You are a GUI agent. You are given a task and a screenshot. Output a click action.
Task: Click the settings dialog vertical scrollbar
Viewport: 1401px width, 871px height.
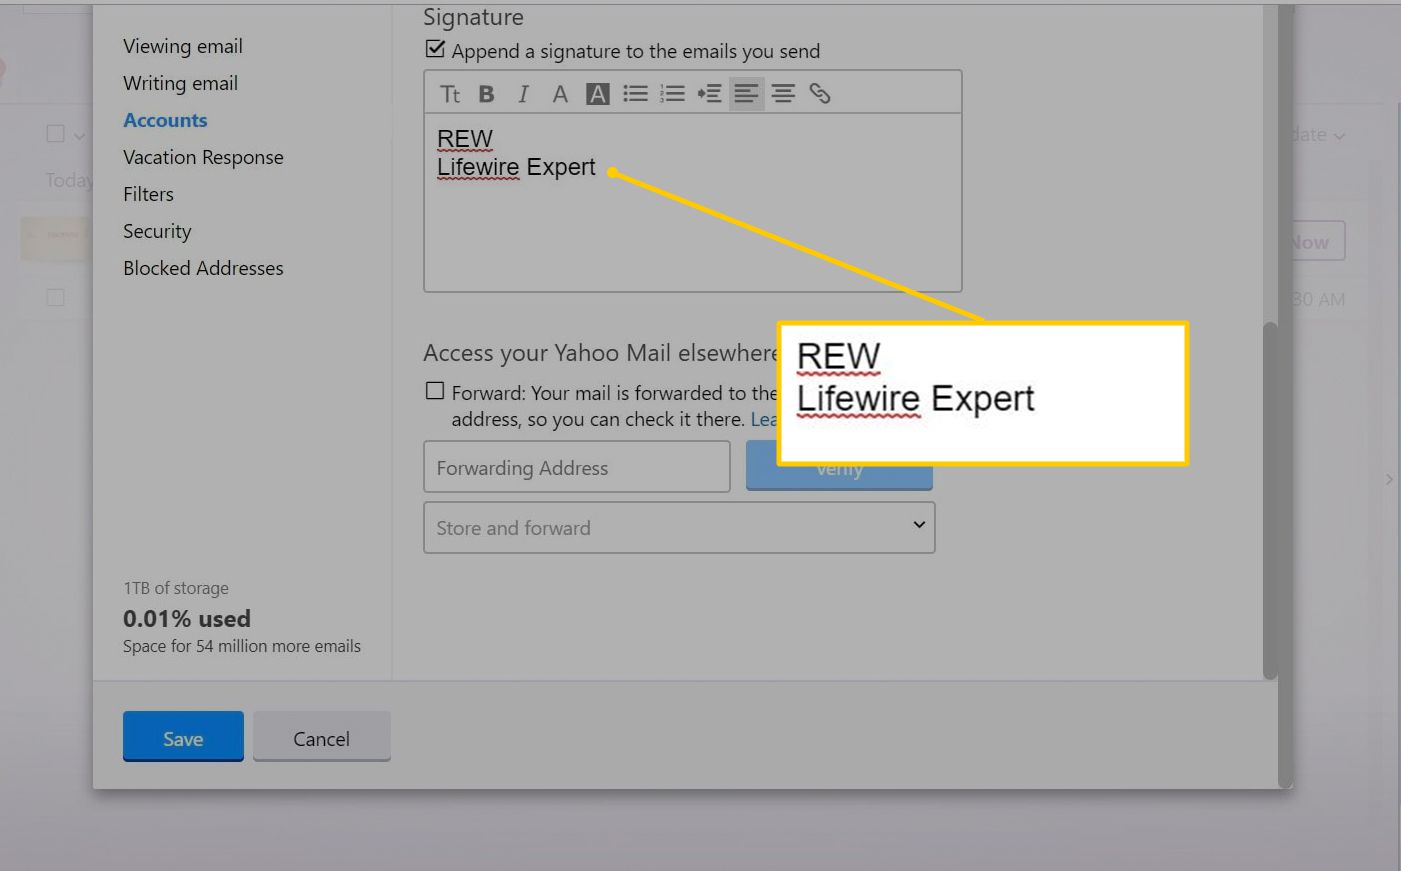point(1270,500)
